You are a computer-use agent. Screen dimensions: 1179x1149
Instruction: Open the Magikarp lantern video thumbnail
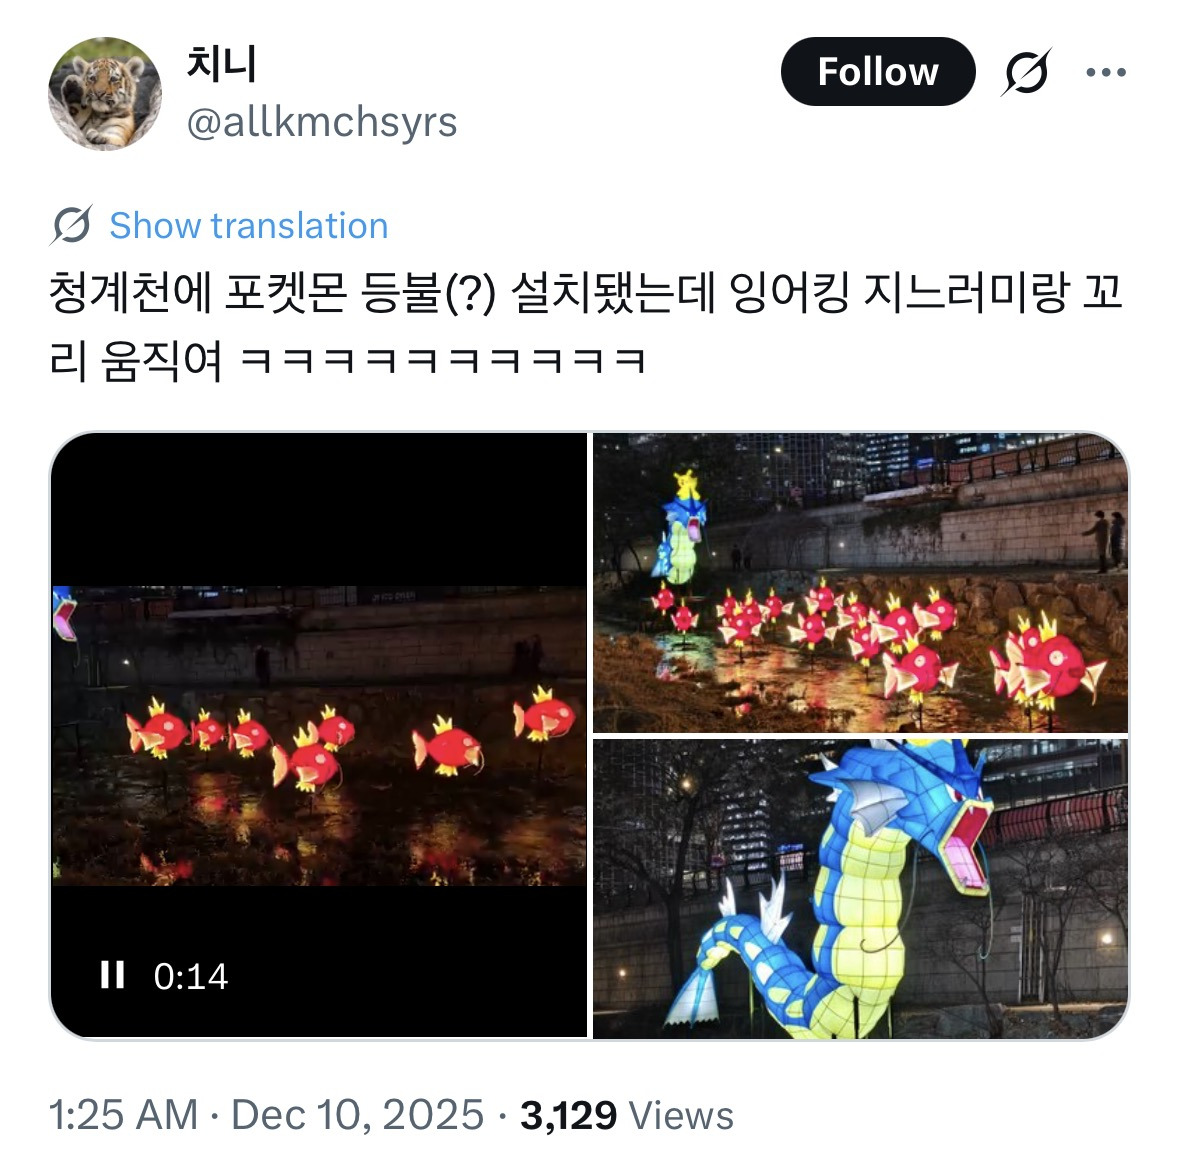[319, 735]
